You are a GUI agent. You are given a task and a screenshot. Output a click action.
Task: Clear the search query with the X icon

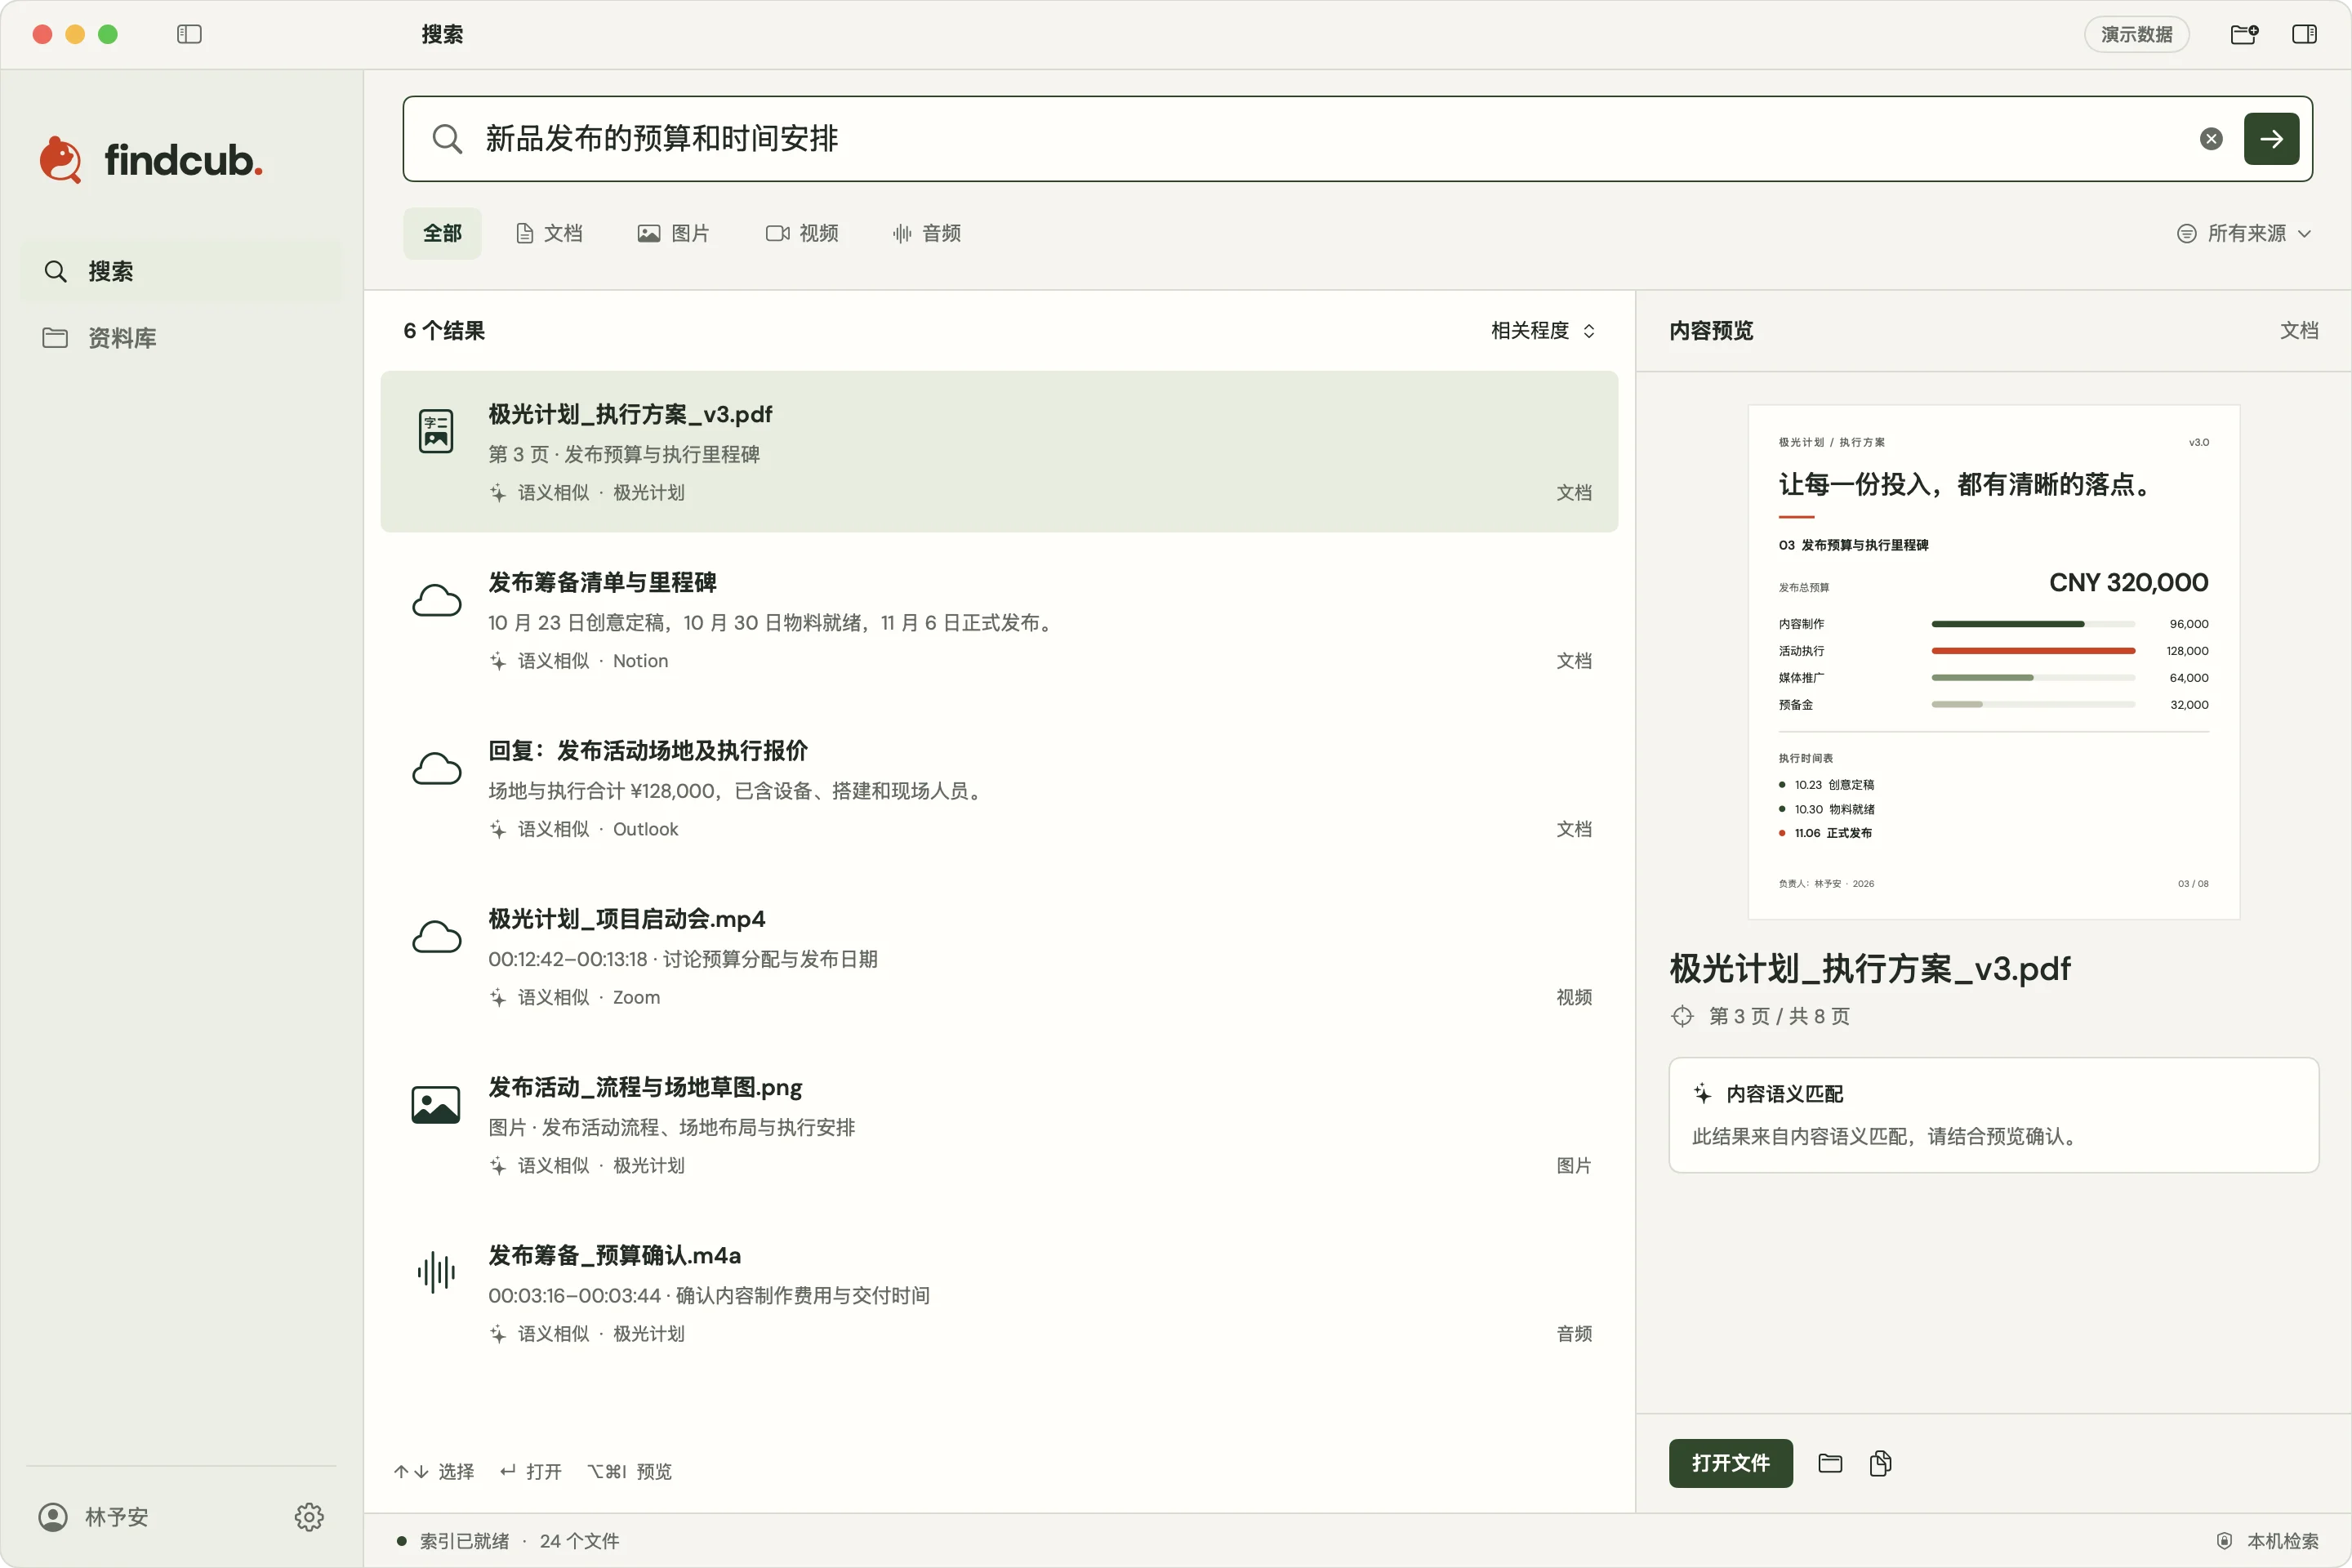(x=2211, y=139)
